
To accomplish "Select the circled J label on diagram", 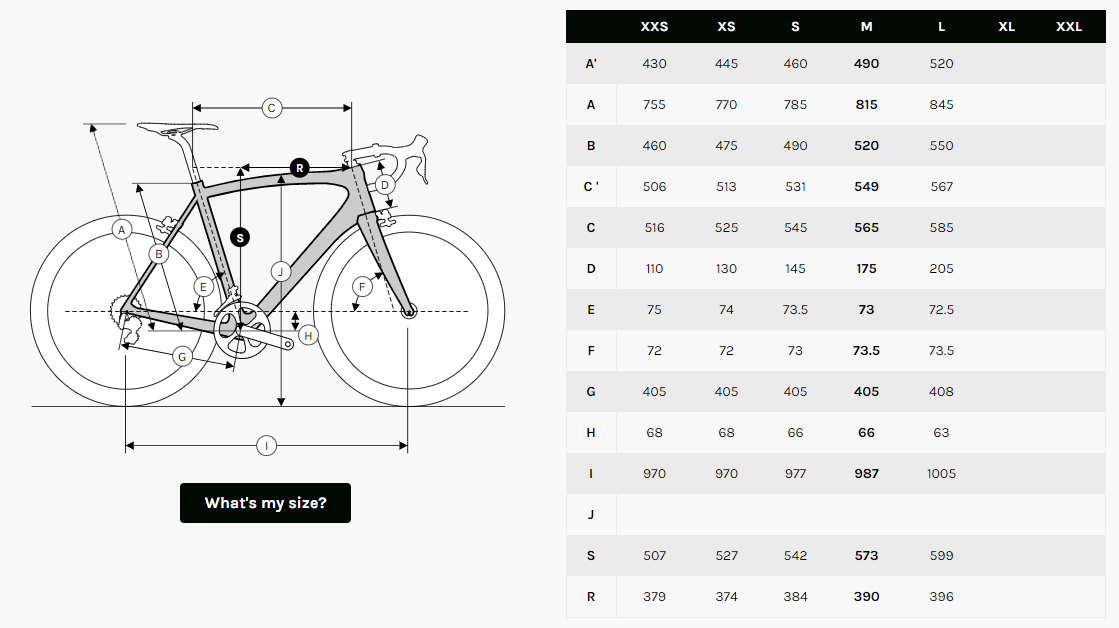I will coord(281,271).
